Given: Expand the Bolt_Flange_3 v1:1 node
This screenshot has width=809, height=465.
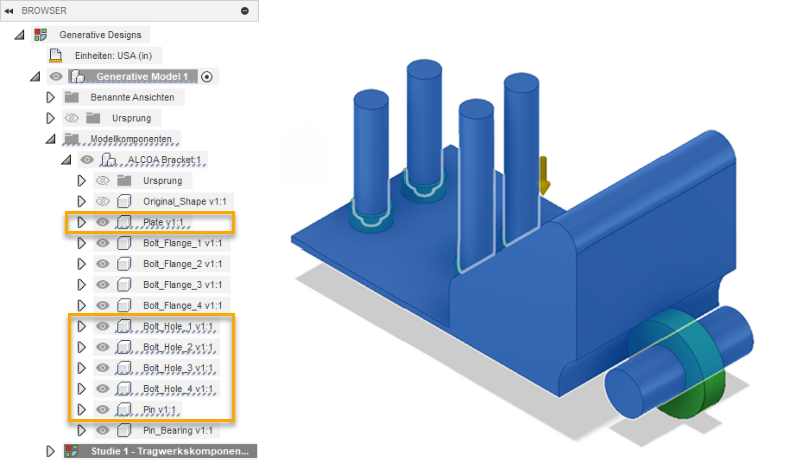Looking at the screenshot, I should 82,284.
